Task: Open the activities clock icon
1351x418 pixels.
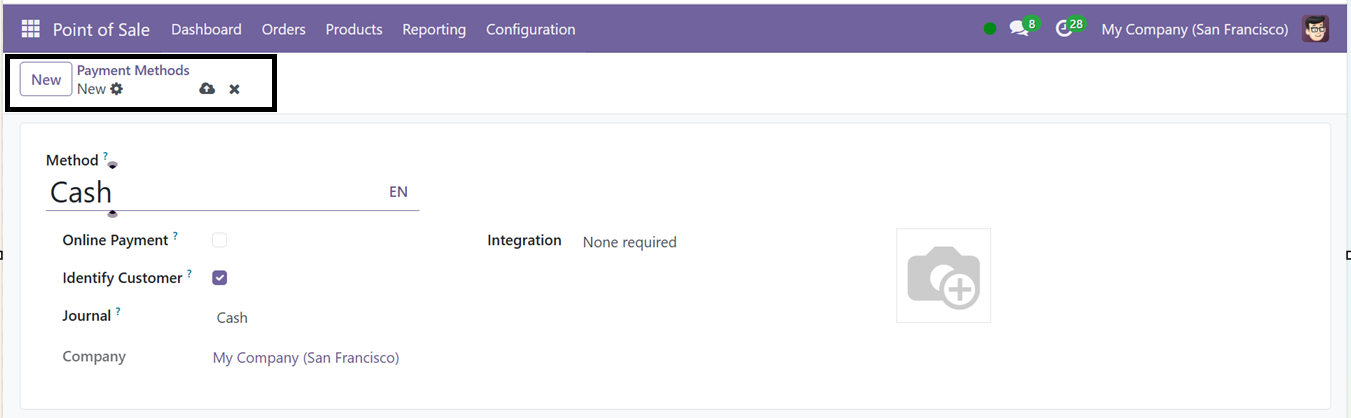Action: tap(1064, 29)
